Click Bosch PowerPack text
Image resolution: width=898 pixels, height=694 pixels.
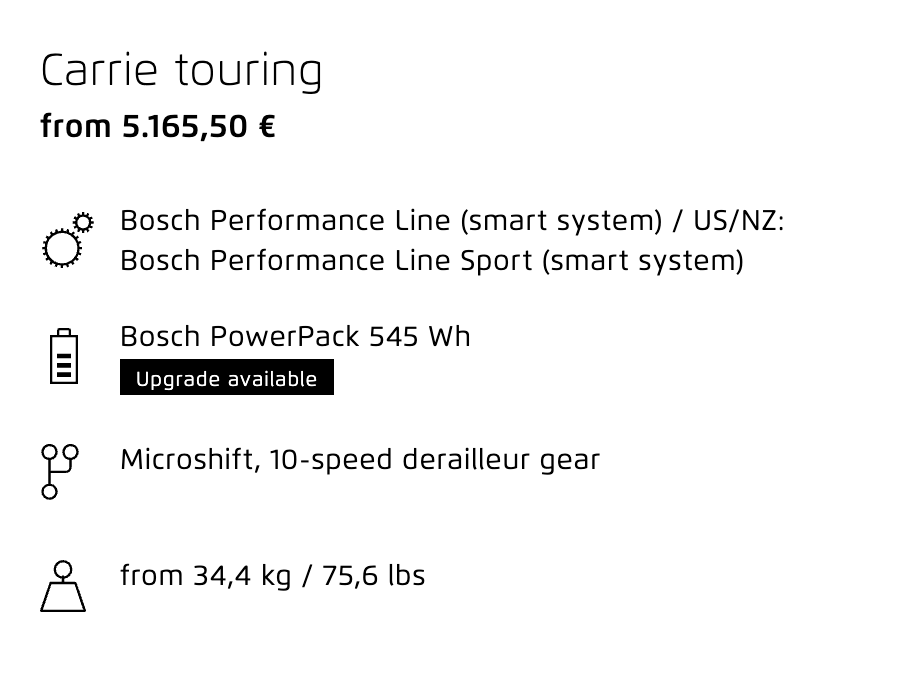click(240, 336)
